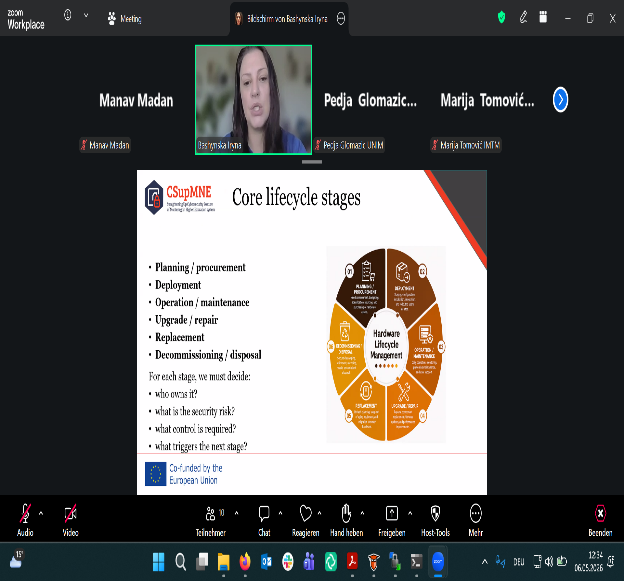Click the Zoom icon in the taskbar

pos(438,562)
